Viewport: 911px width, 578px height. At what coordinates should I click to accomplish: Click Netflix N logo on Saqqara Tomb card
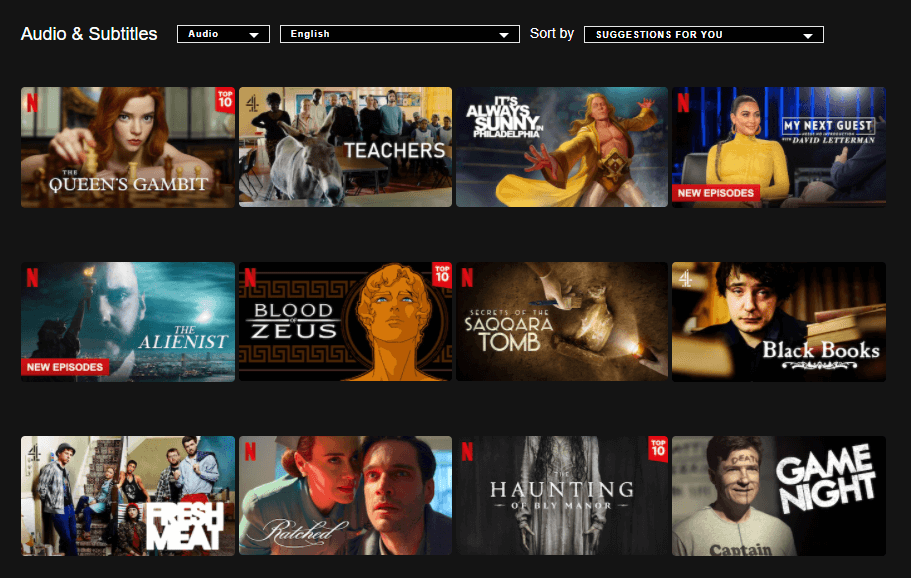467,278
